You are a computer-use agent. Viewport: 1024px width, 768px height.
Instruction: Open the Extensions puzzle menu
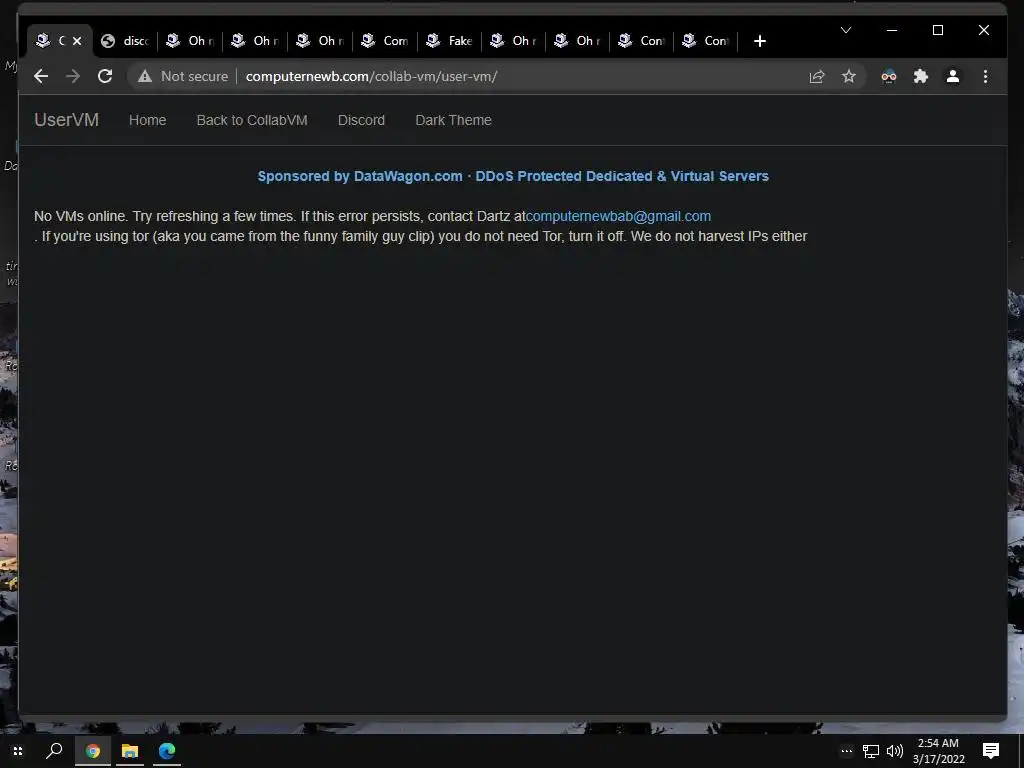921,76
